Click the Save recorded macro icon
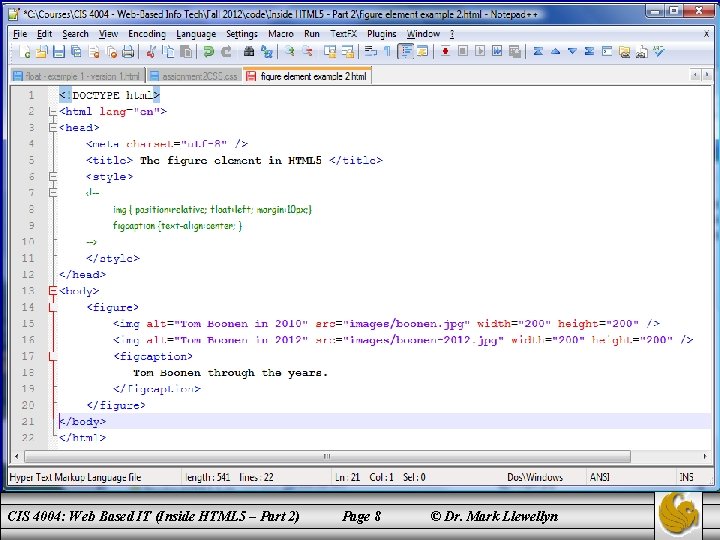This screenshot has width=720, height=540. pyautogui.click(x=515, y=52)
